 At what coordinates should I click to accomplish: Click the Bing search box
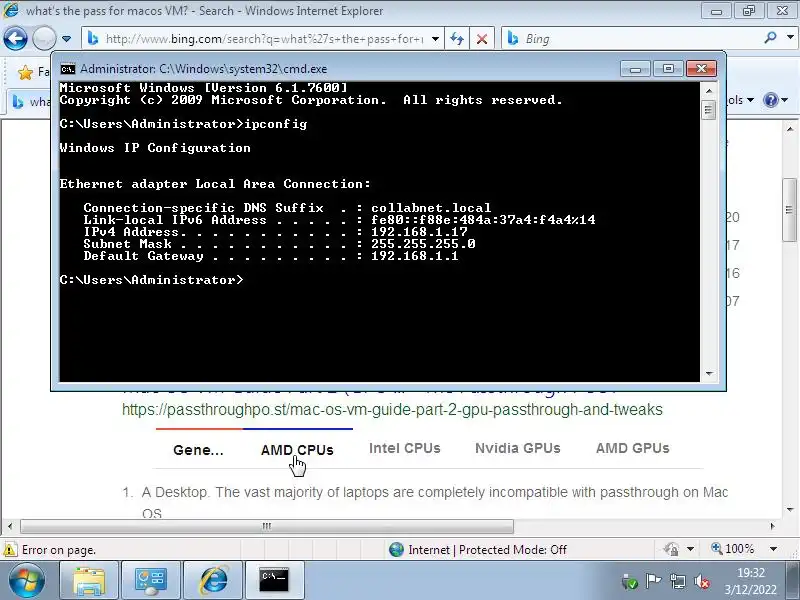(633, 39)
